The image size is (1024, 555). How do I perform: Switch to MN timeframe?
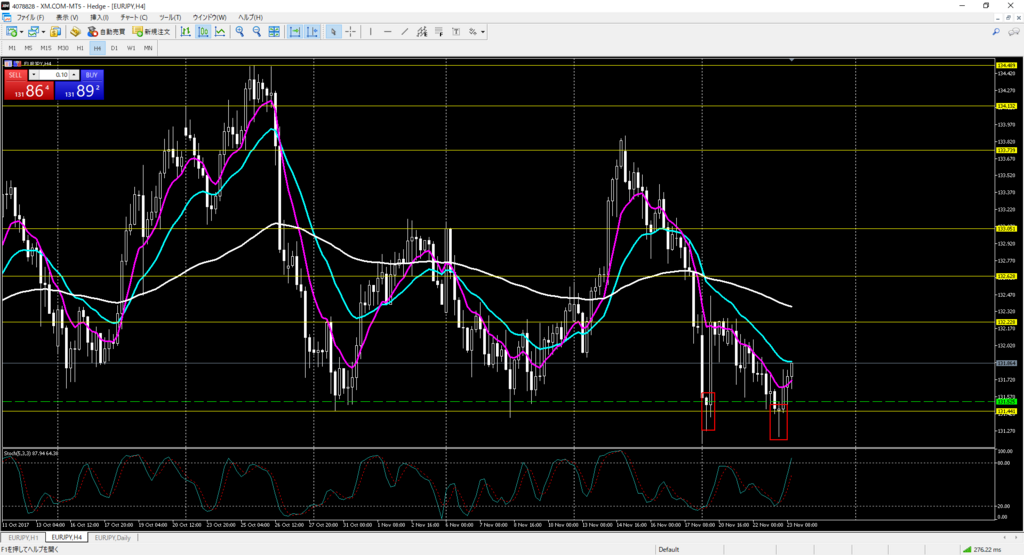[148, 48]
